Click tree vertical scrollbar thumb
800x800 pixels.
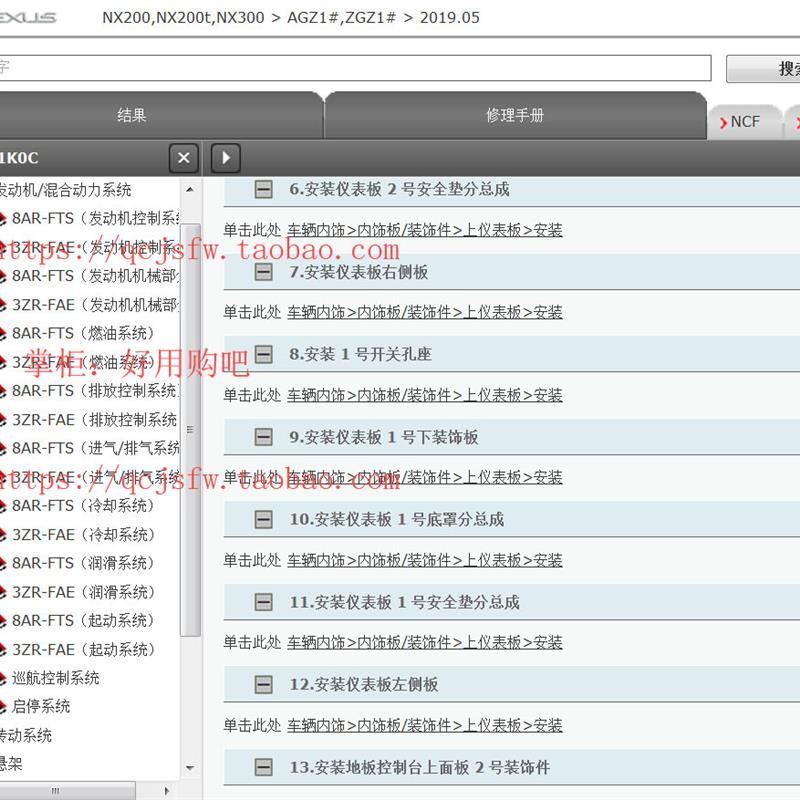pos(190,430)
